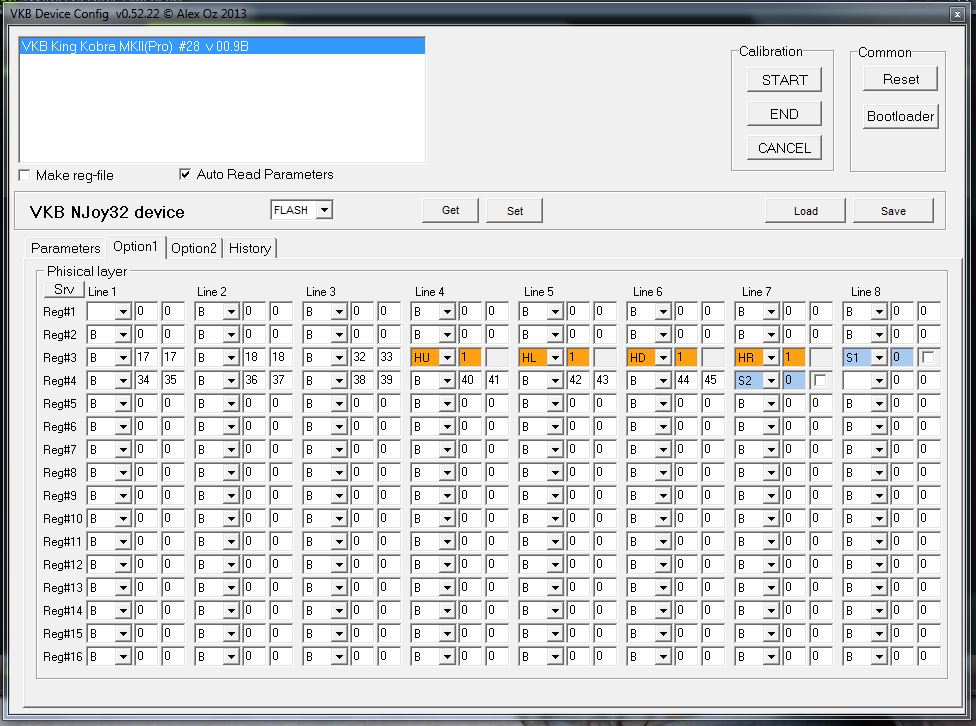The height and width of the screenshot is (726, 976).
Task: Uncheck Auto Read Parameters
Action: pos(185,174)
